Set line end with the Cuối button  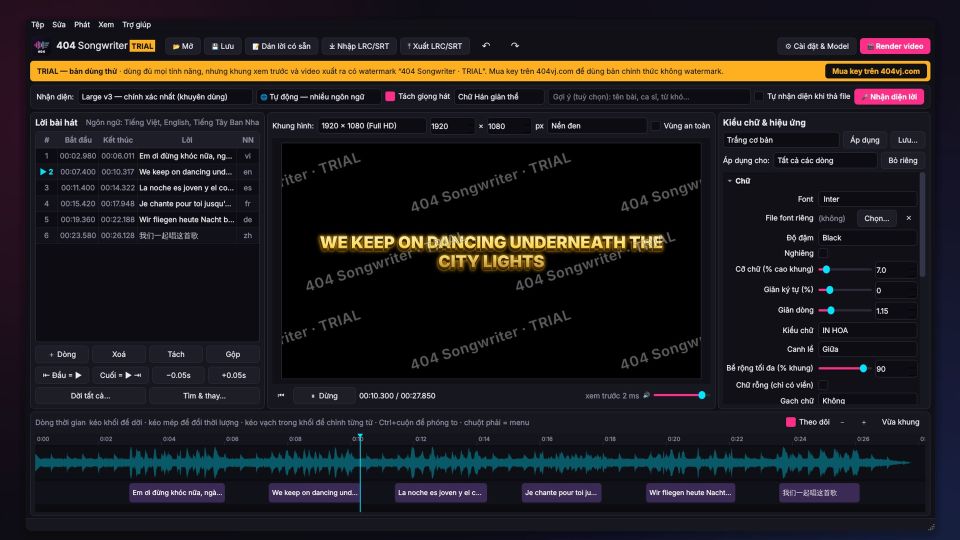pyautogui.click(x=120, y=375)
